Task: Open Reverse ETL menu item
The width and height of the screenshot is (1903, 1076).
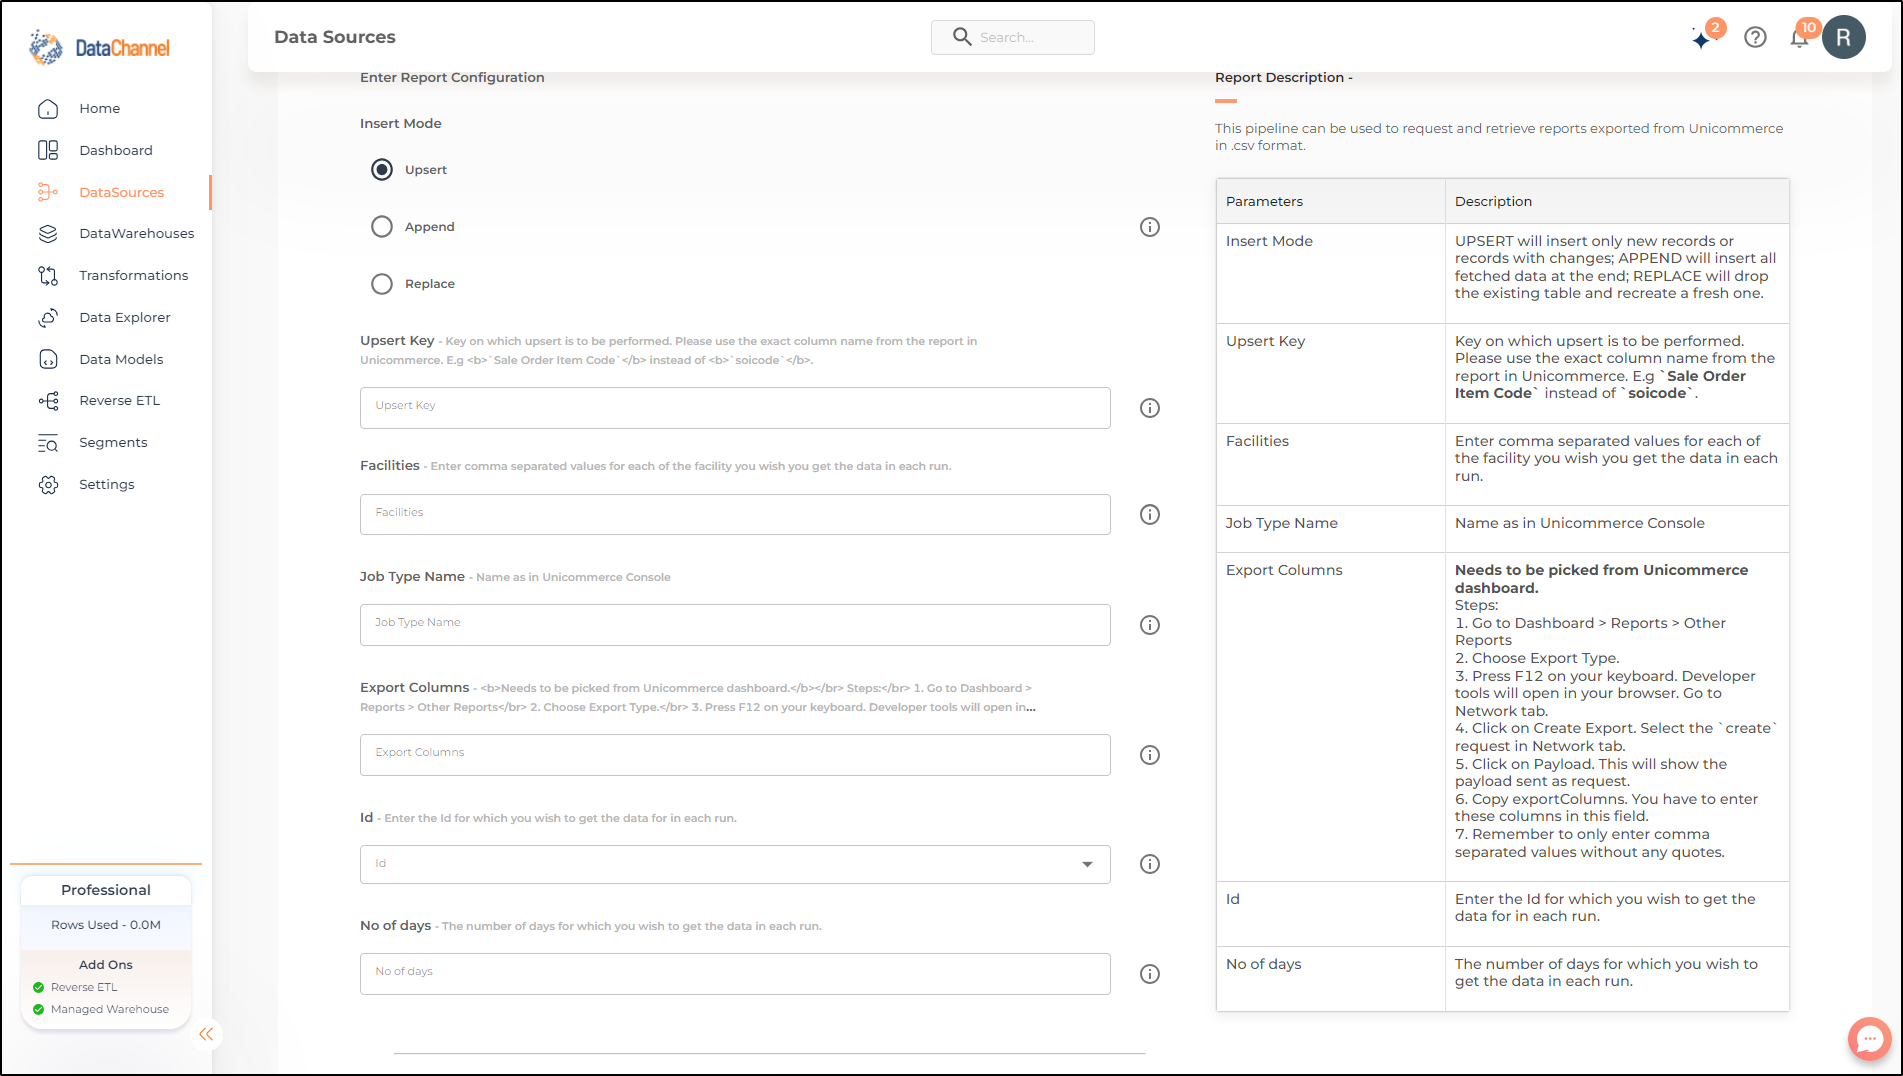Action: pos(120,400)
